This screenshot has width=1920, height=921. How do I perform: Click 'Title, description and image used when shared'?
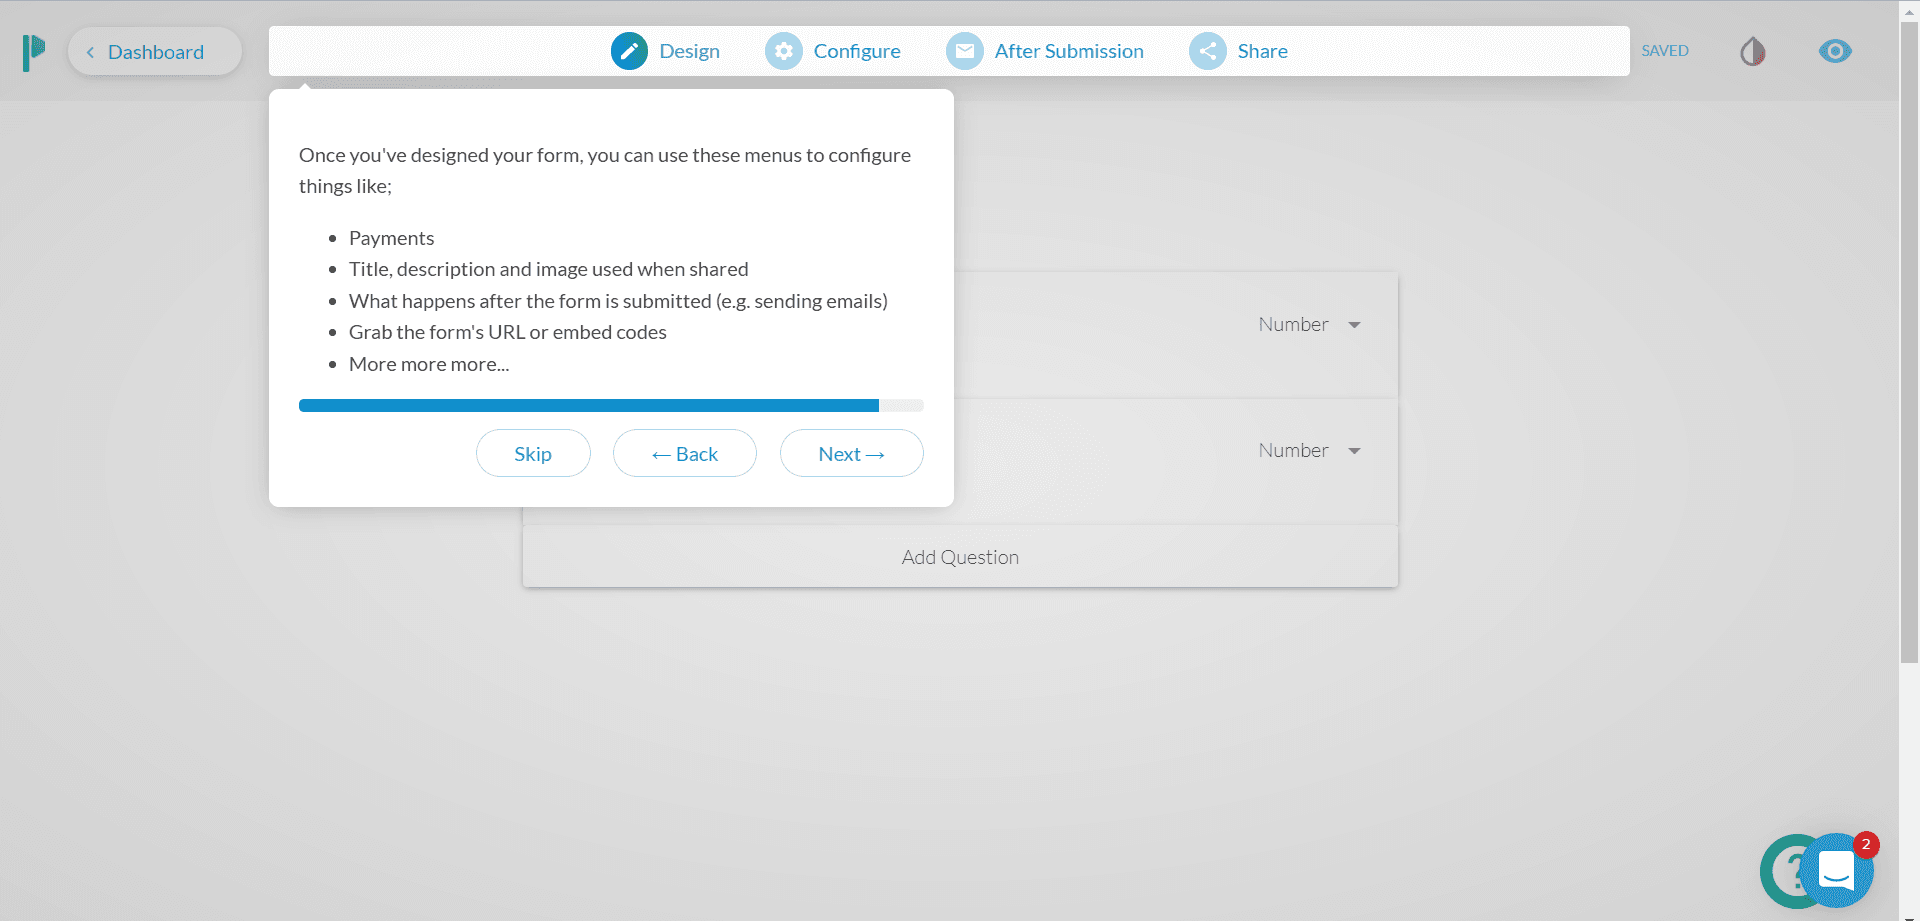[x=549, y=269]
